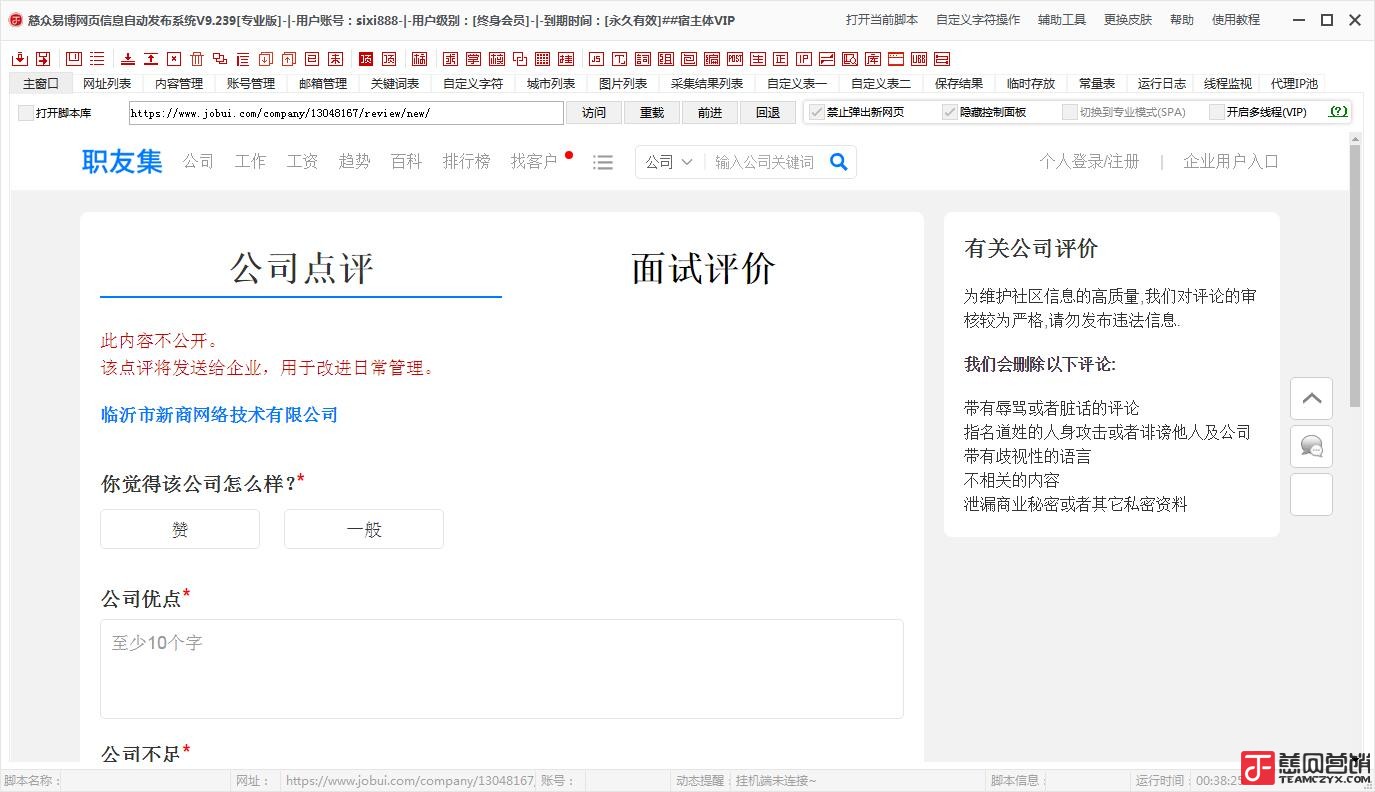1375x792 pixels.
Task: Open the 临沂市新商网络技术有限公司 link
Action: click(x=219, y=415)
